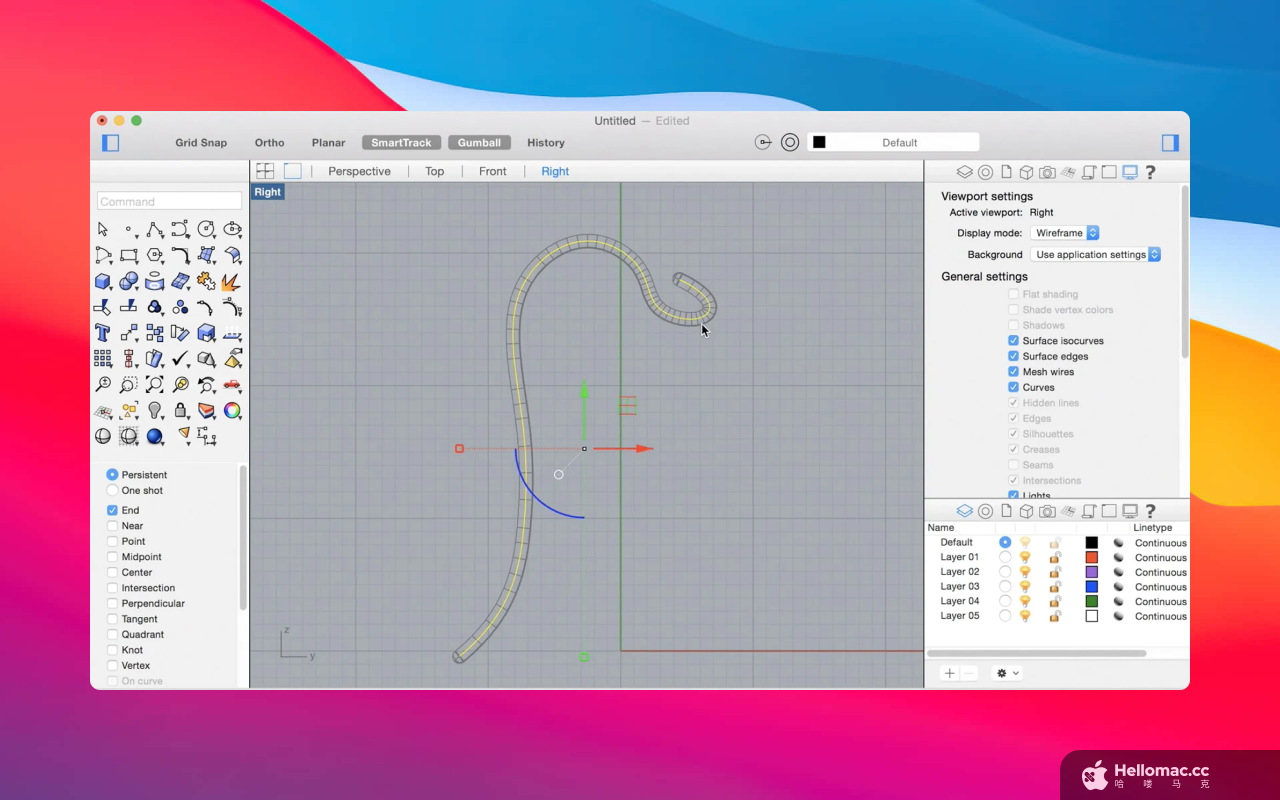Toggle right sidebar visibility button
The height and width of the screenshot is (800, 1280).
coord(1170,143)
